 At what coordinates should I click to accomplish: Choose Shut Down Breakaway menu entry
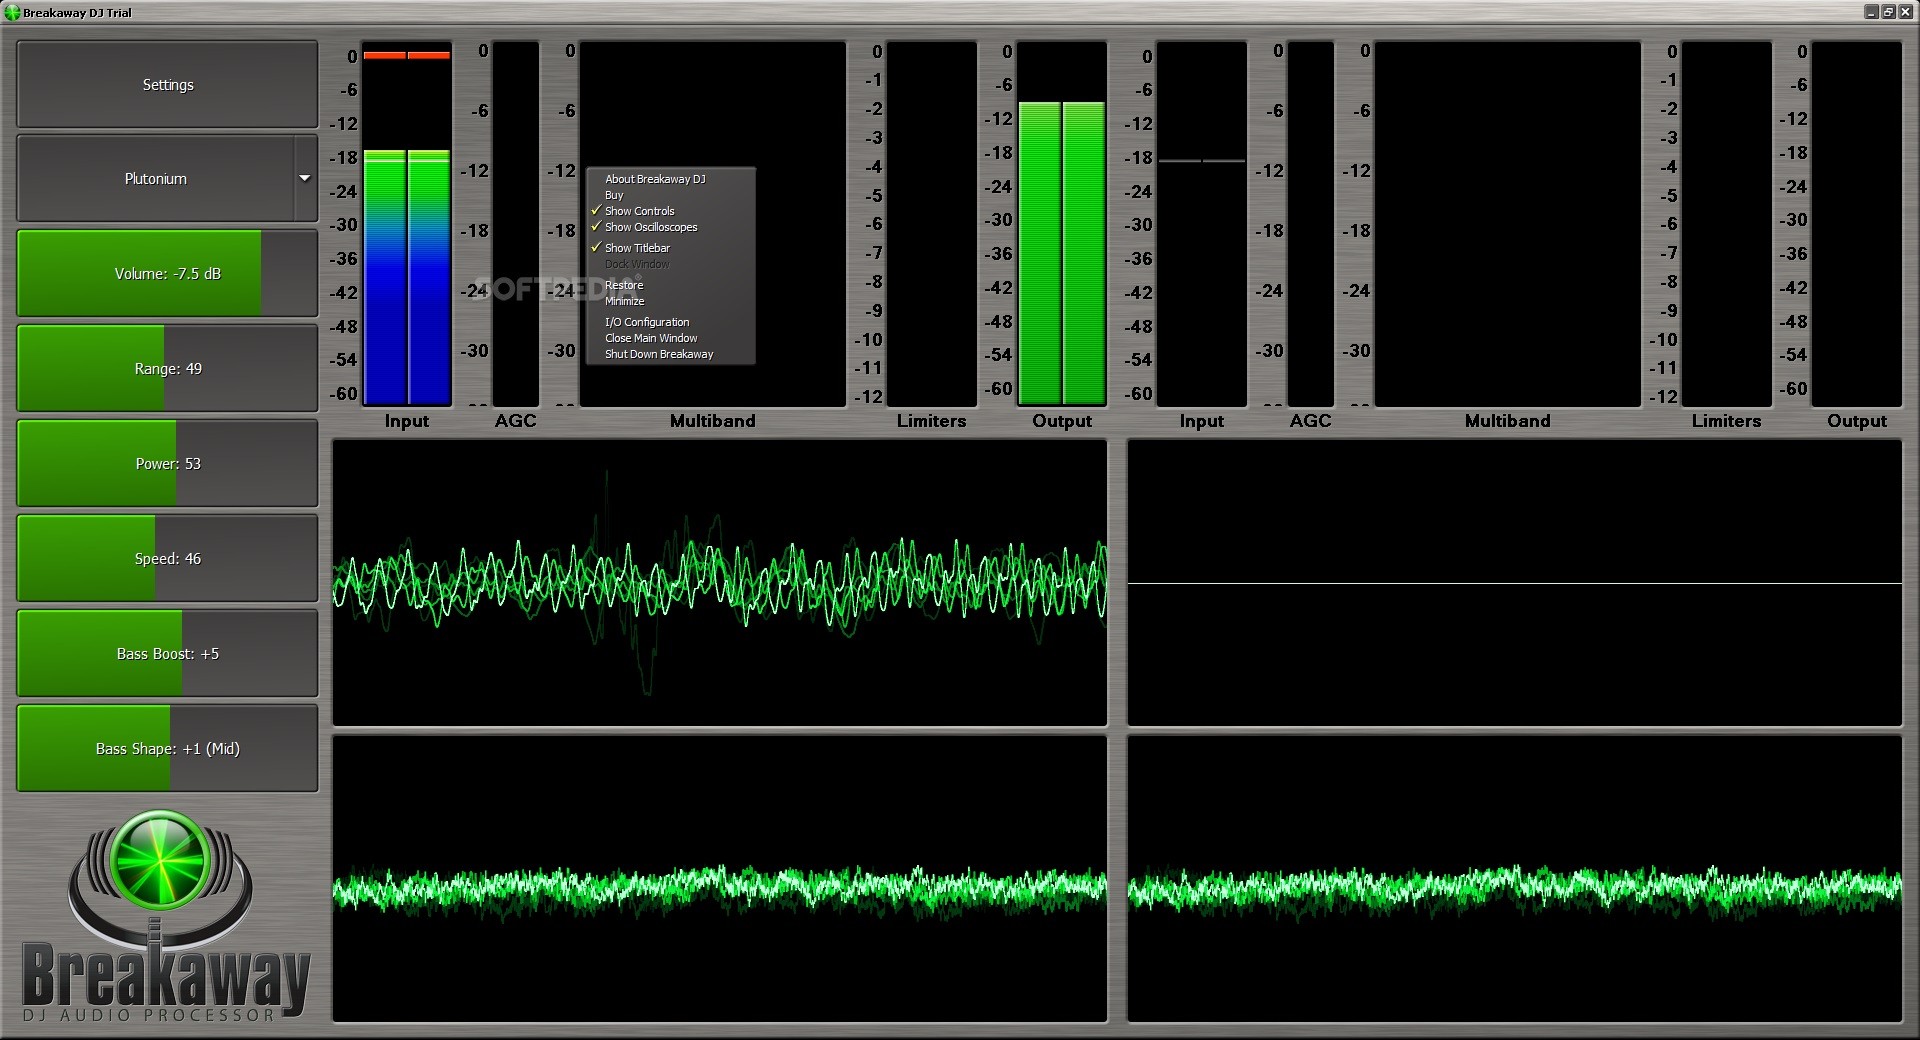(659, 354)
